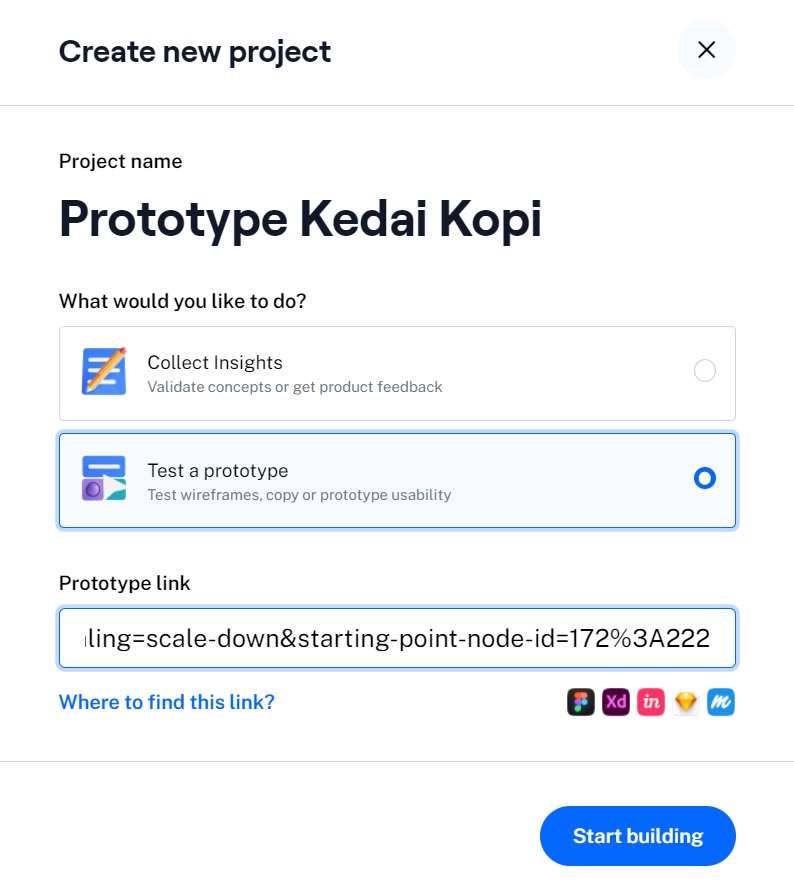Screen dimensions: 794x889
Task: Click the "Create new project" dialog heading
Action: [195, 51]
